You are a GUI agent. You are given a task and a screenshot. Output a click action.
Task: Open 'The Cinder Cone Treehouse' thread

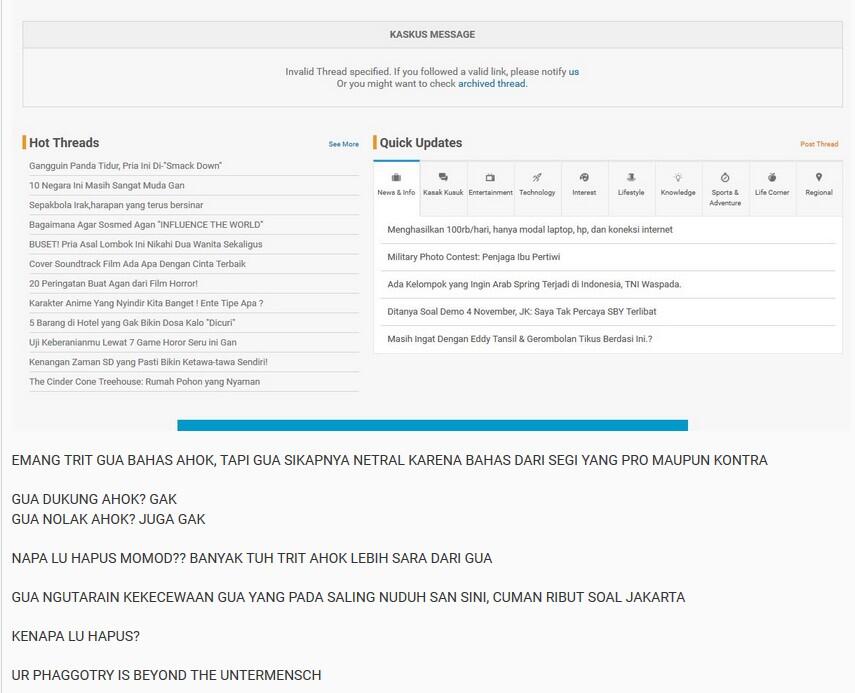(x=144, y=382)
